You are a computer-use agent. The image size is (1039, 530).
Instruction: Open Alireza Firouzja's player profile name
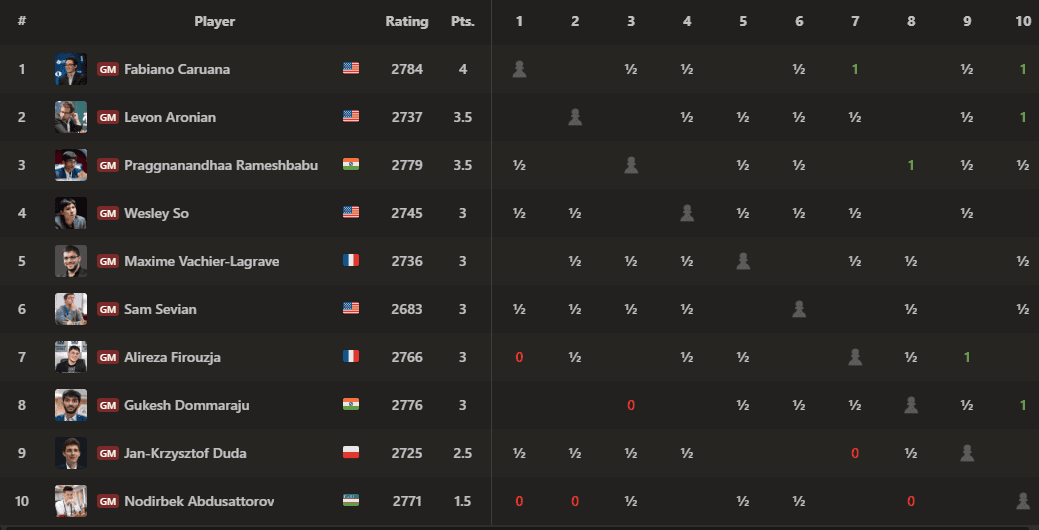[x=170, y=357]
